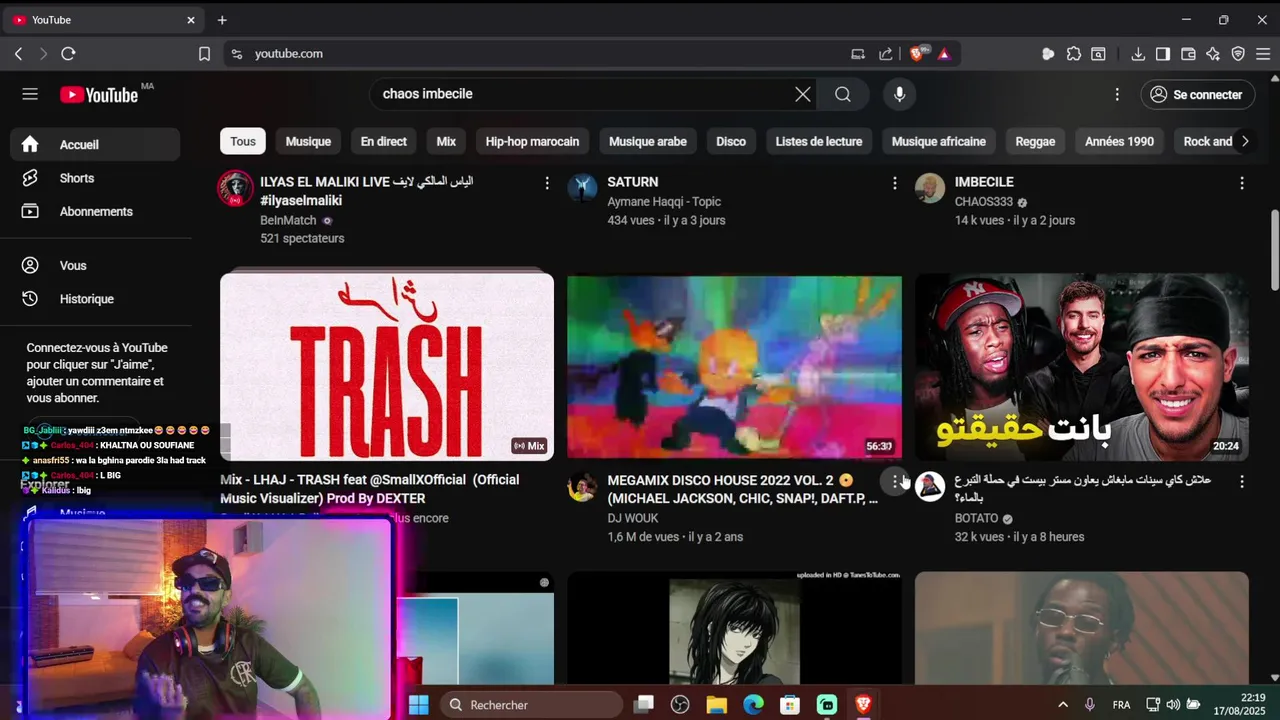The width and height of the screenshot is (1280, 720).
Task: Open YouTube settings three-dot menu near Se connecter
Action: pyautogui.click(x=1117, y=94)
